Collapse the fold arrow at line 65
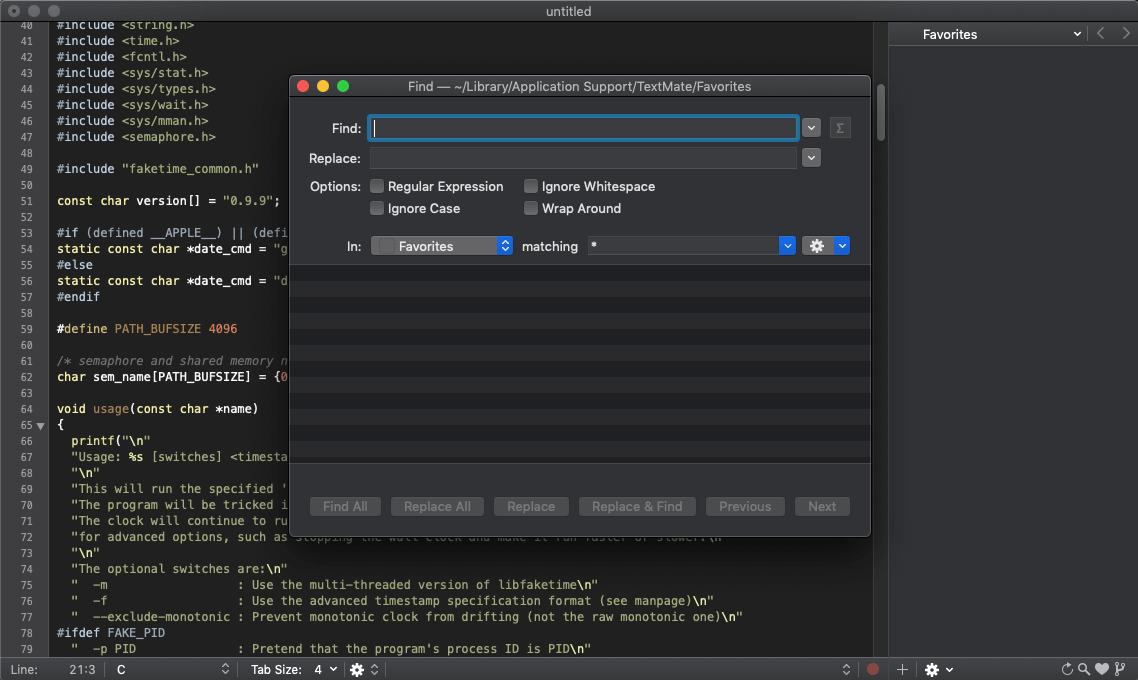The image size is (1138, 680). (41, 426)
